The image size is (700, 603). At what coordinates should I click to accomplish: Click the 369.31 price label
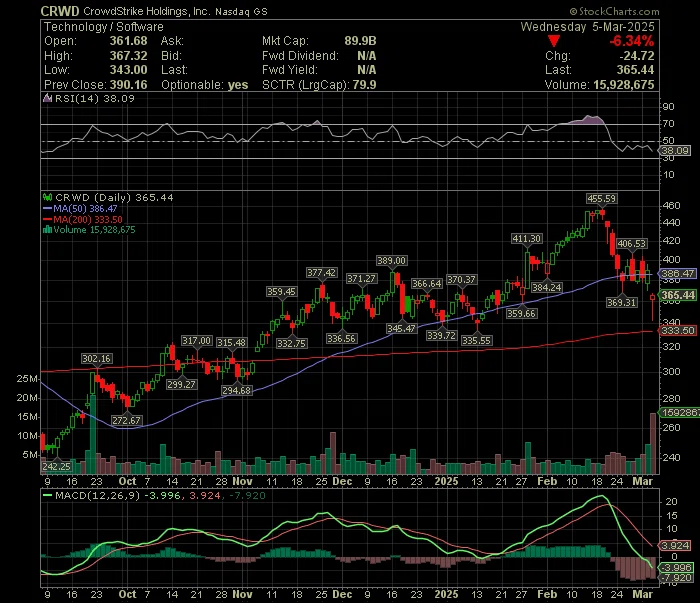[621, 303]
